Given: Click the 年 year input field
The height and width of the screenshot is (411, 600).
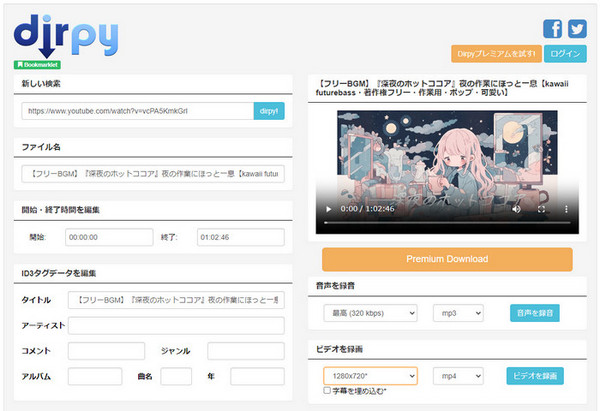Looking at the screenshot, I should pyautogui.click(x=257, y=376).
